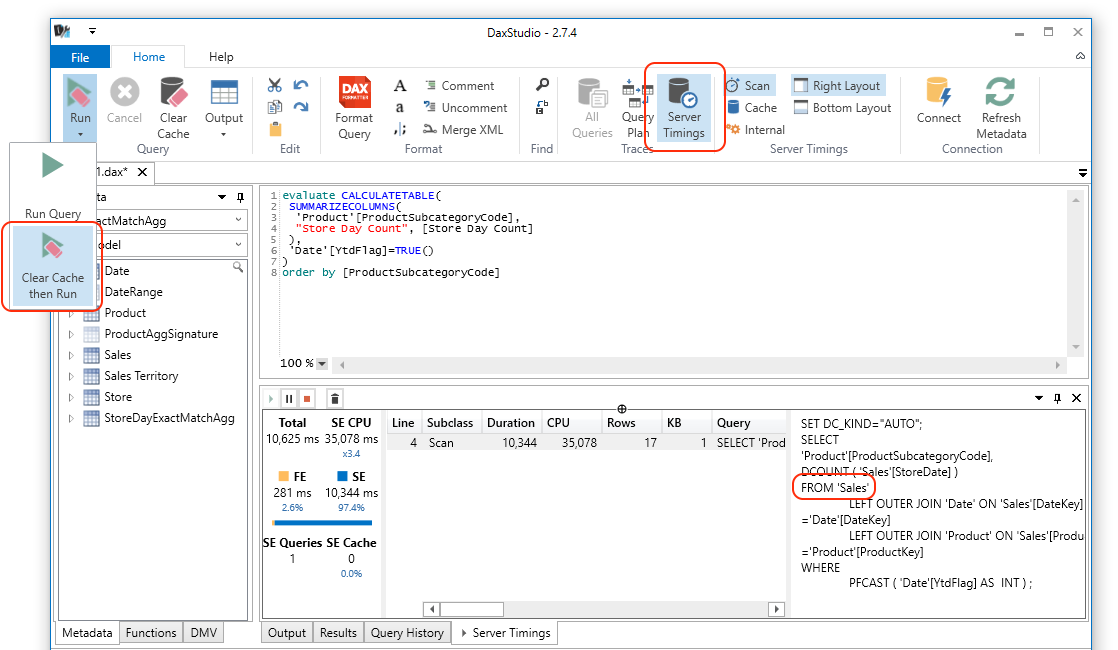The image size is (1118, 650).
Task: Click the Redo arrow icon
Action: coord(301,107)
